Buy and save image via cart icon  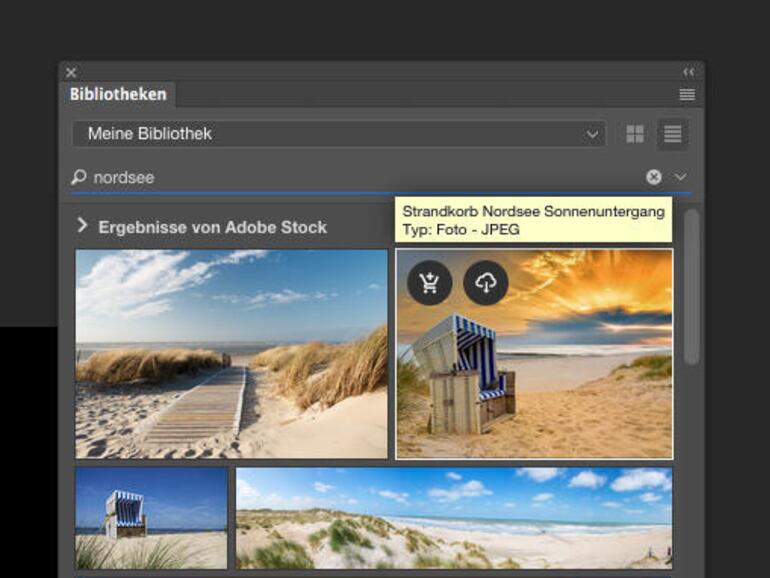click(x=429, y=283)
